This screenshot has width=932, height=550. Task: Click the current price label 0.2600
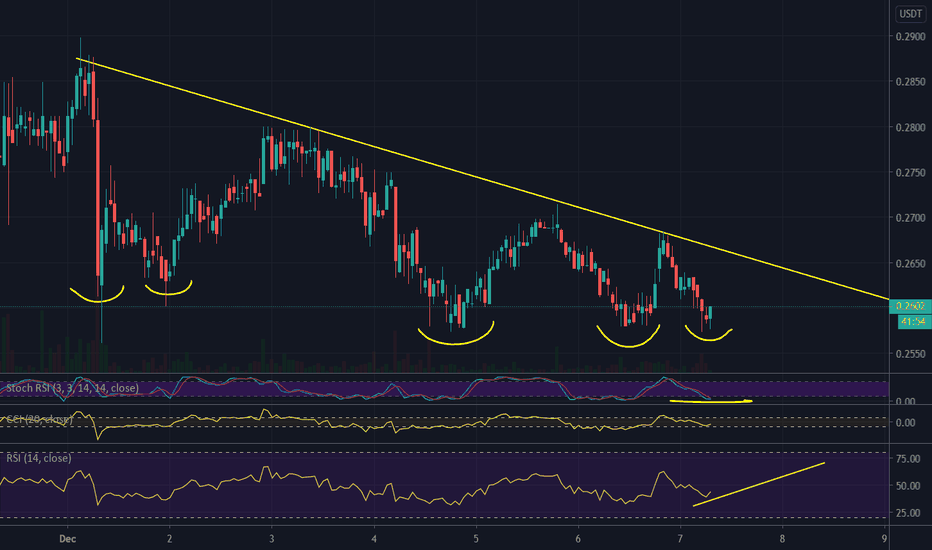(910, 306)
